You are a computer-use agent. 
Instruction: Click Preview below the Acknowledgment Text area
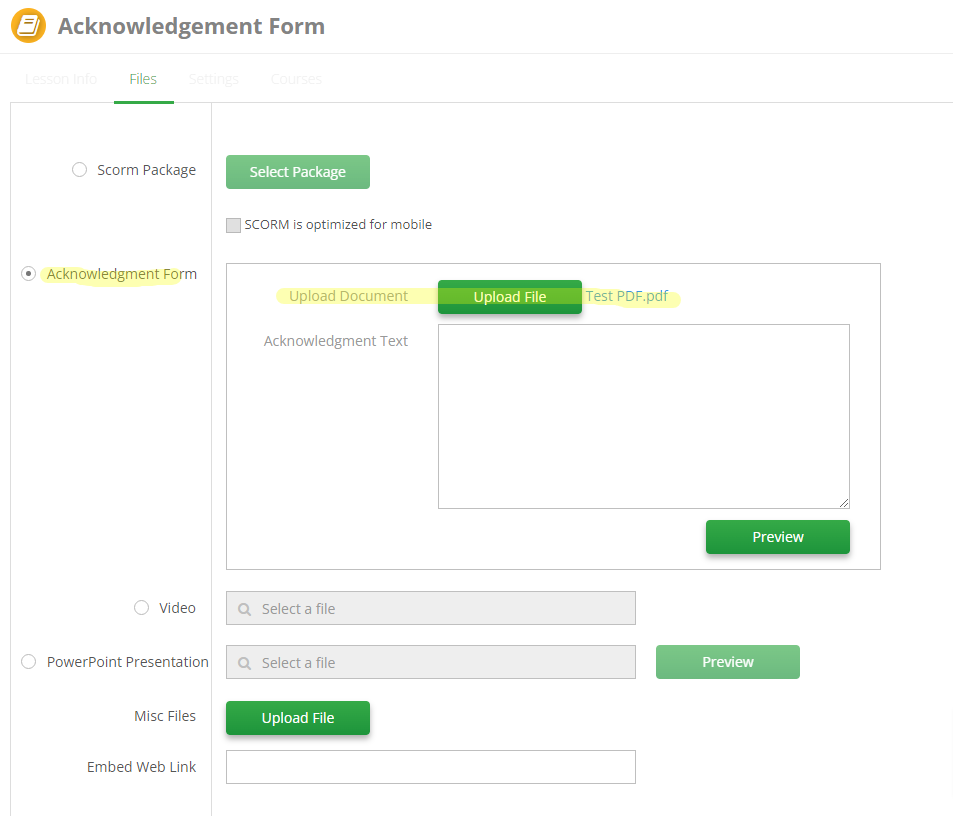click(777, 536)
